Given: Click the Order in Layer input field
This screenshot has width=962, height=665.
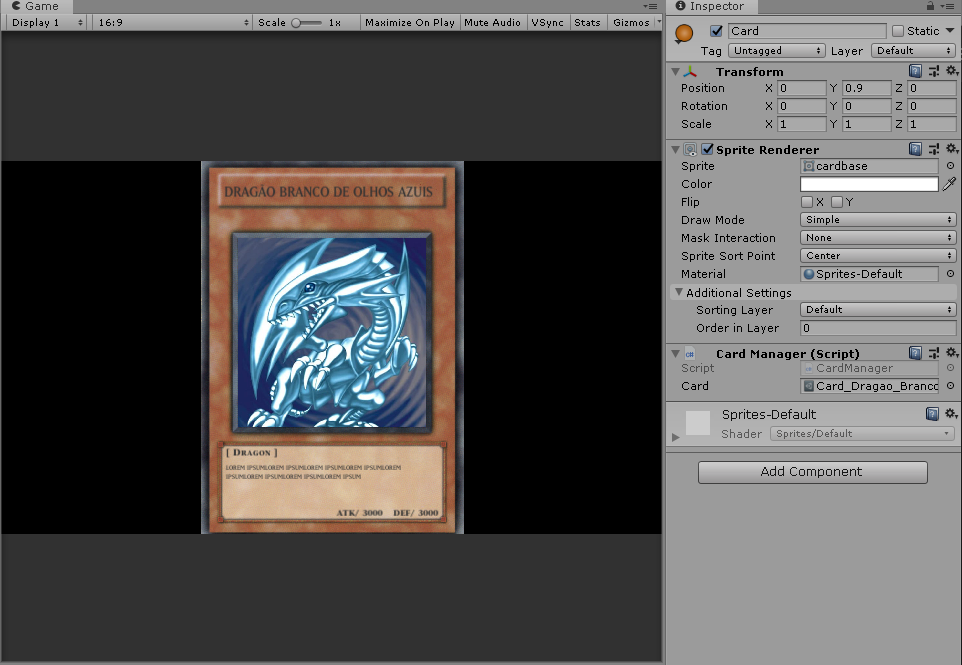Looking at the screenshot, I should click(877, 328).
